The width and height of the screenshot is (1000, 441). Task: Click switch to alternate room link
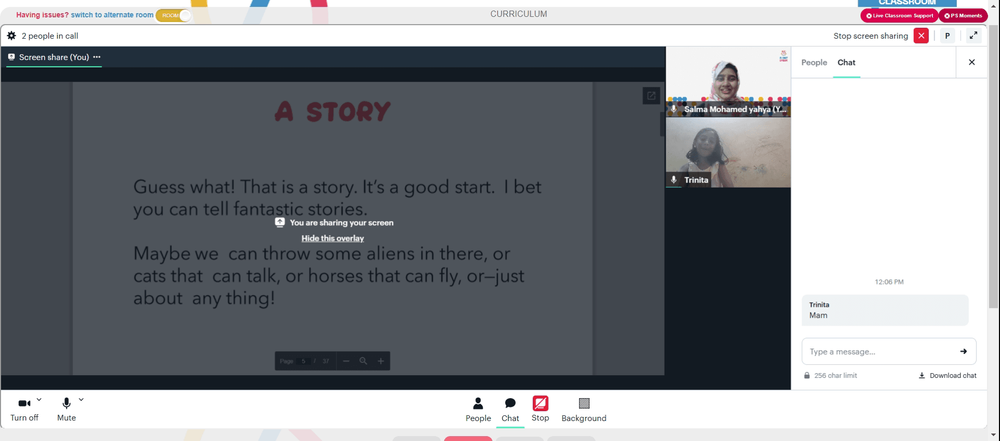(x=112, y=15)
